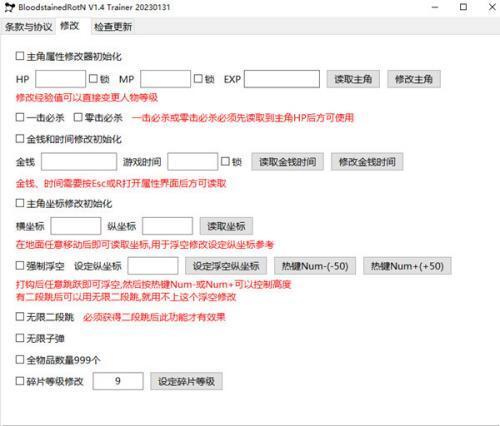Click the red note about 金钱、时间需要按Esc
This screenshot has width=500, height=426.
(121, 183)
